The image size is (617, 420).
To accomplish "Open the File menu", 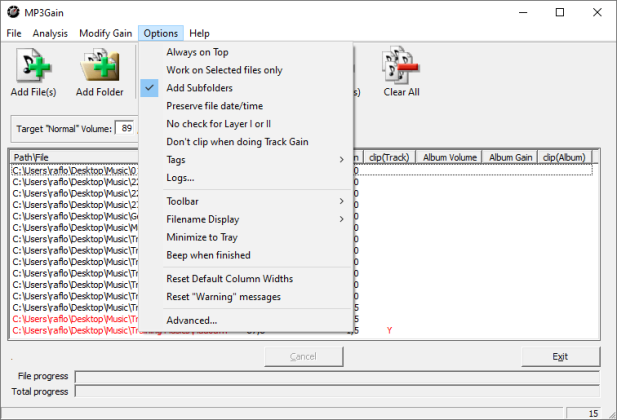I will [x=14, y=33].
